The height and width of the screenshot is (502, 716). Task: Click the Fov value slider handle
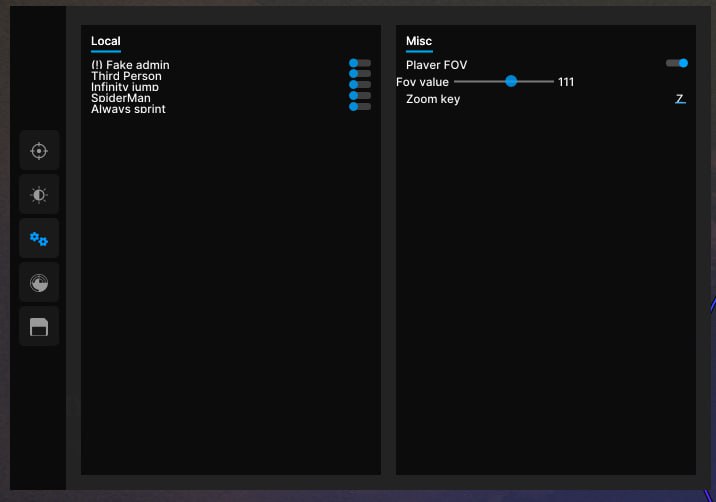[511, 81]
